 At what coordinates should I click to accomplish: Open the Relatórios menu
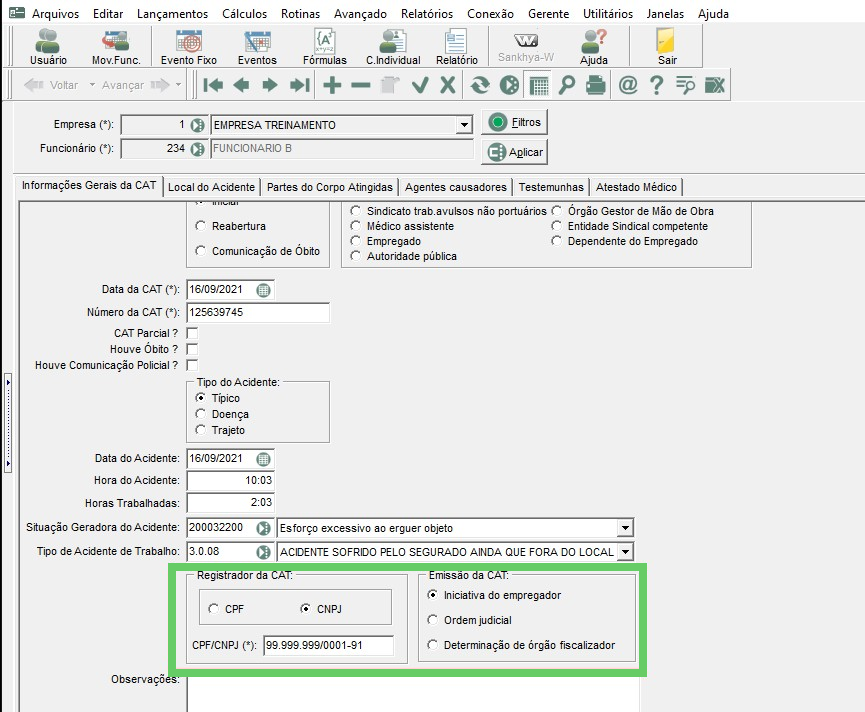427,14
